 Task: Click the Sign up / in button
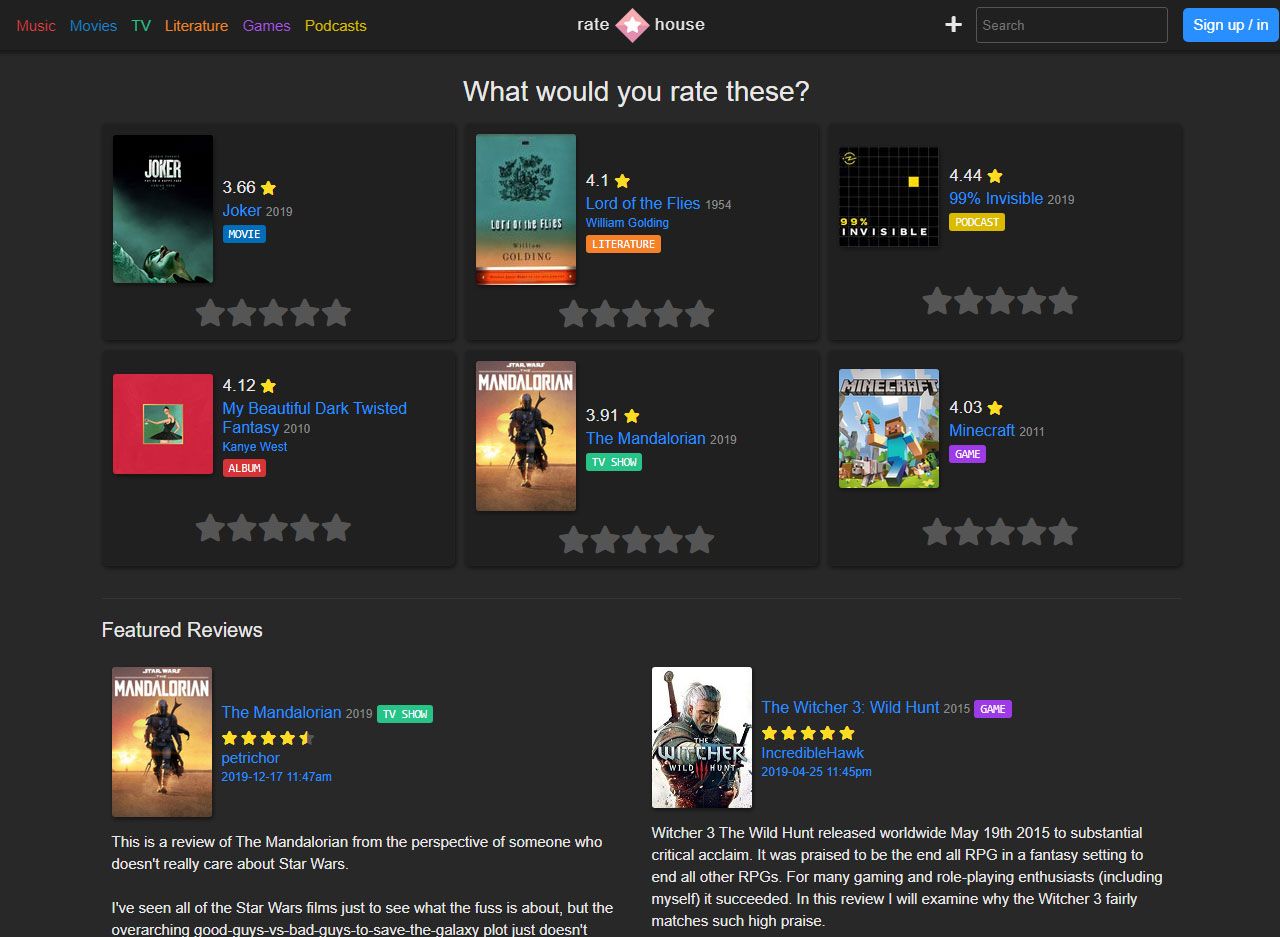[x=1231, y=25]
